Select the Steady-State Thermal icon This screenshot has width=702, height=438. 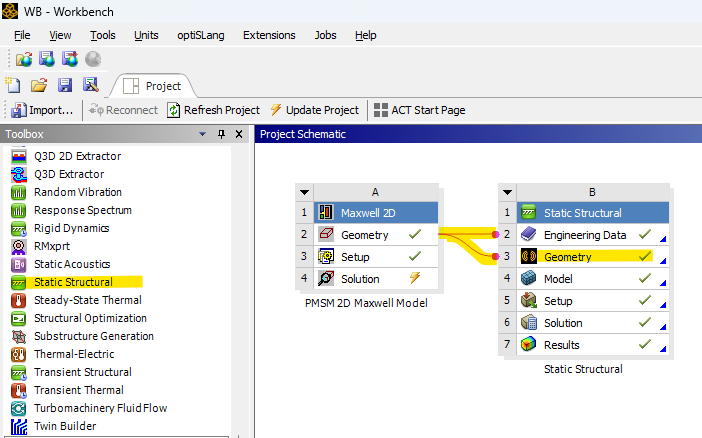pyautogui.click(x=19, y=300)
